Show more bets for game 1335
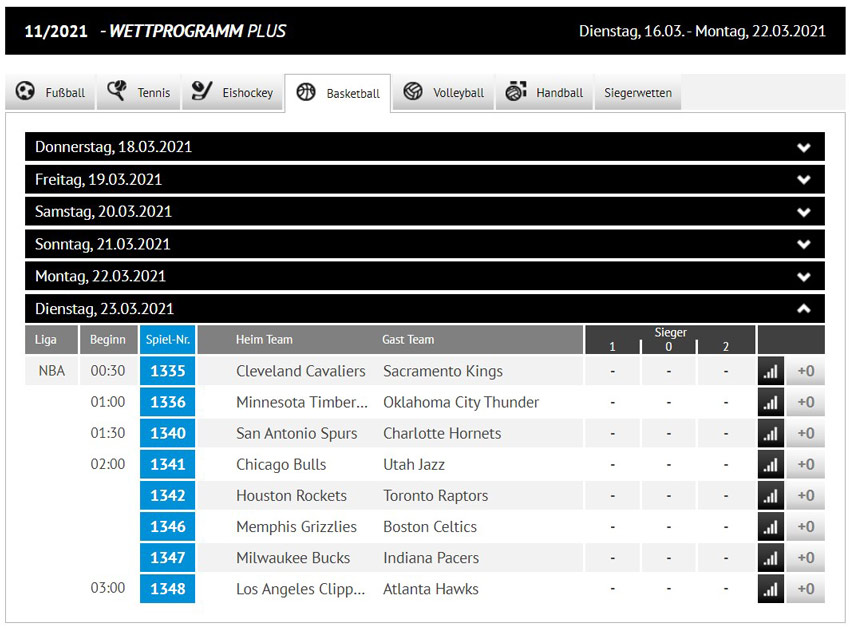The width and height of the screenshot is (850, 629). (806, 371)
